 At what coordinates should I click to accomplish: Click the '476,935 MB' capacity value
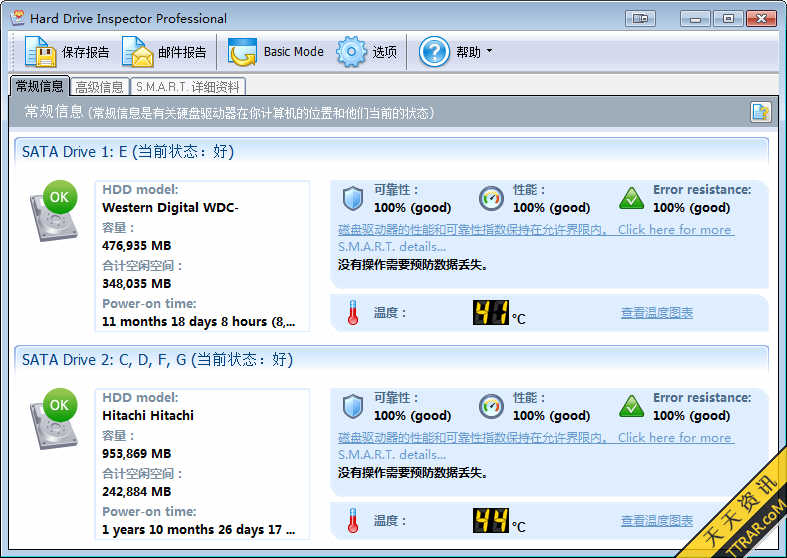click(x=137, y=245)
